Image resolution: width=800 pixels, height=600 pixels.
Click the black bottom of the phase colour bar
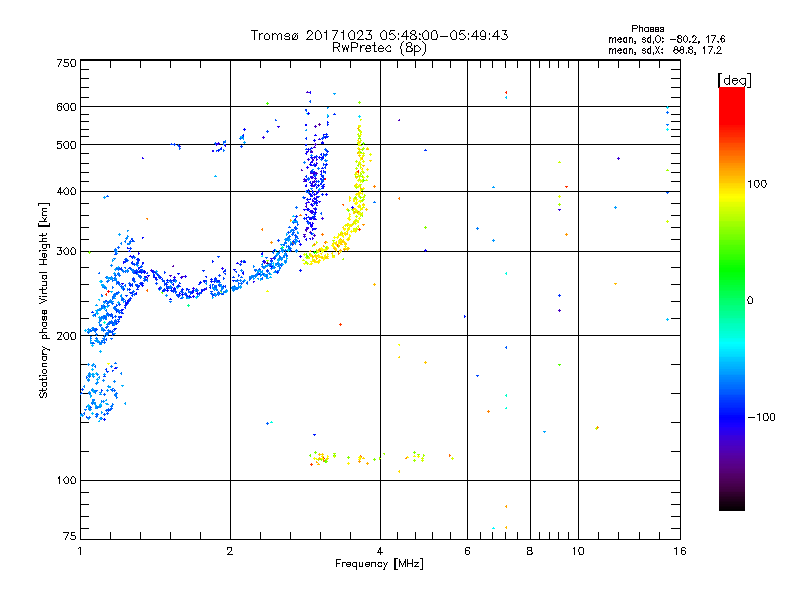click(x=732, y=503)
